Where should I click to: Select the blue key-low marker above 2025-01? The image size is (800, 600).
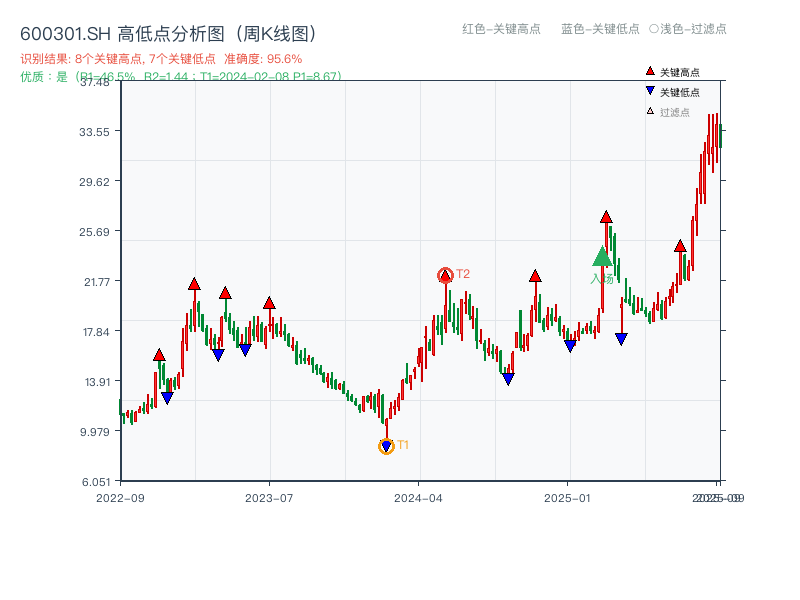click(570, 346)
